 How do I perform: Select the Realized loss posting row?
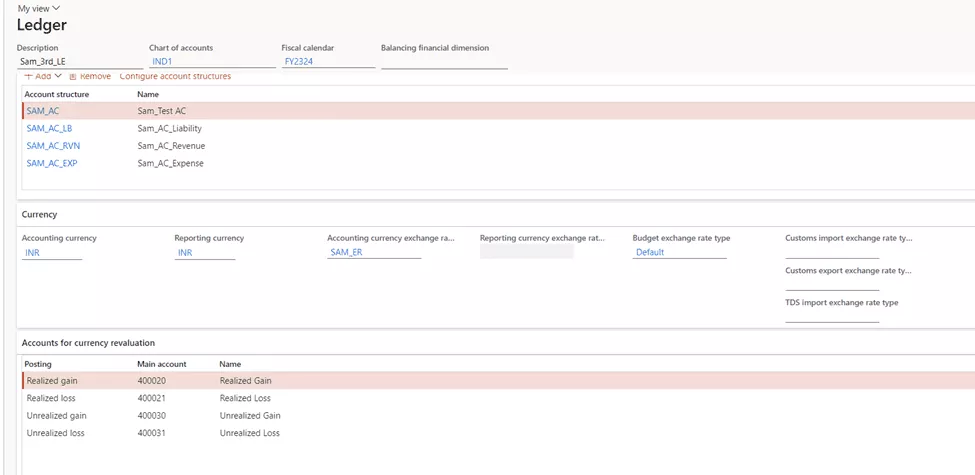click(x=51, y=398)
